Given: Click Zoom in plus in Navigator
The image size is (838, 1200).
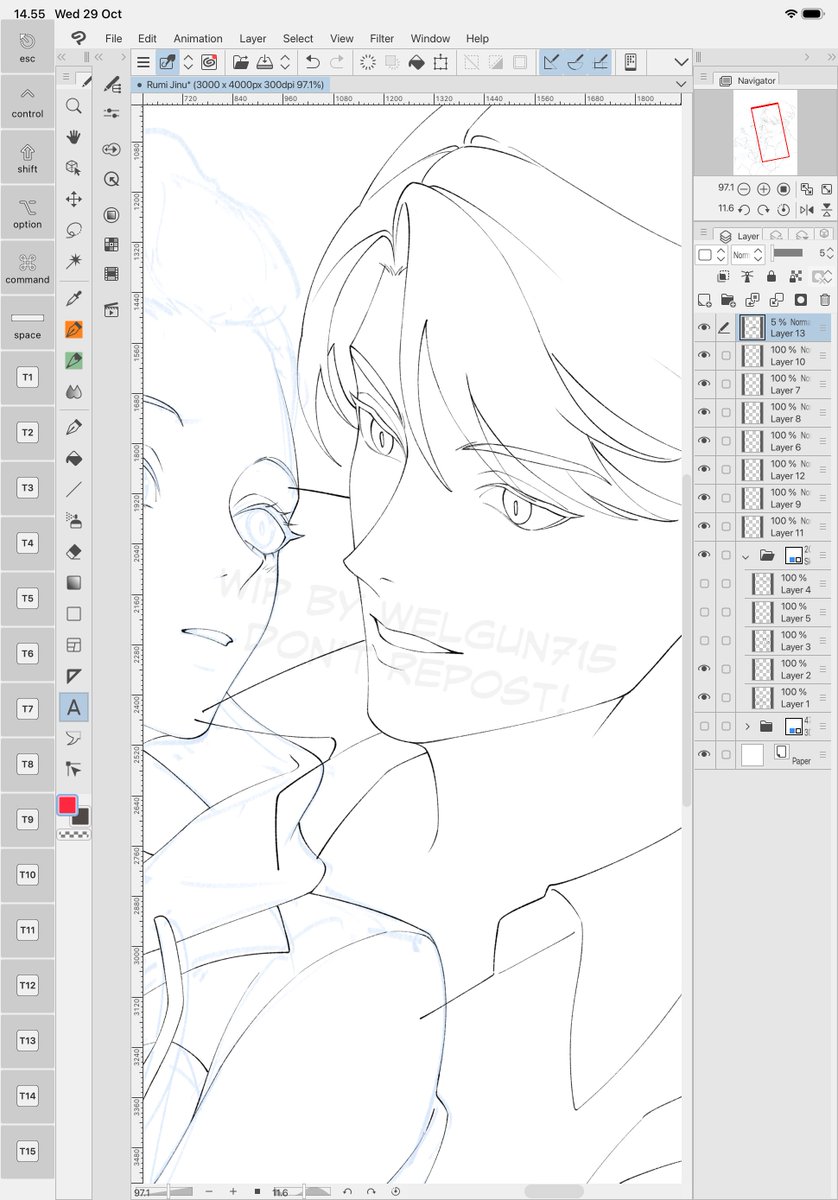Looking at the screenshot, I should (763, 189).
